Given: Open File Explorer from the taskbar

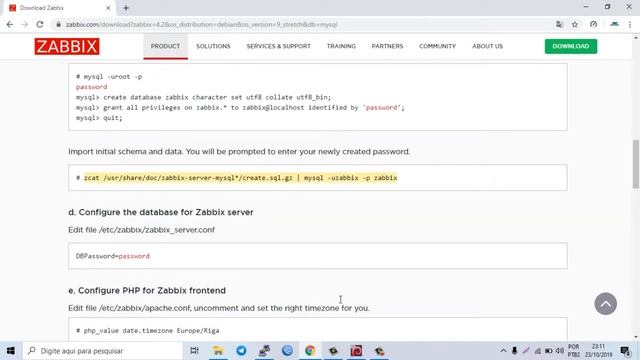Looking at the screenshot, I should point(218,351).
